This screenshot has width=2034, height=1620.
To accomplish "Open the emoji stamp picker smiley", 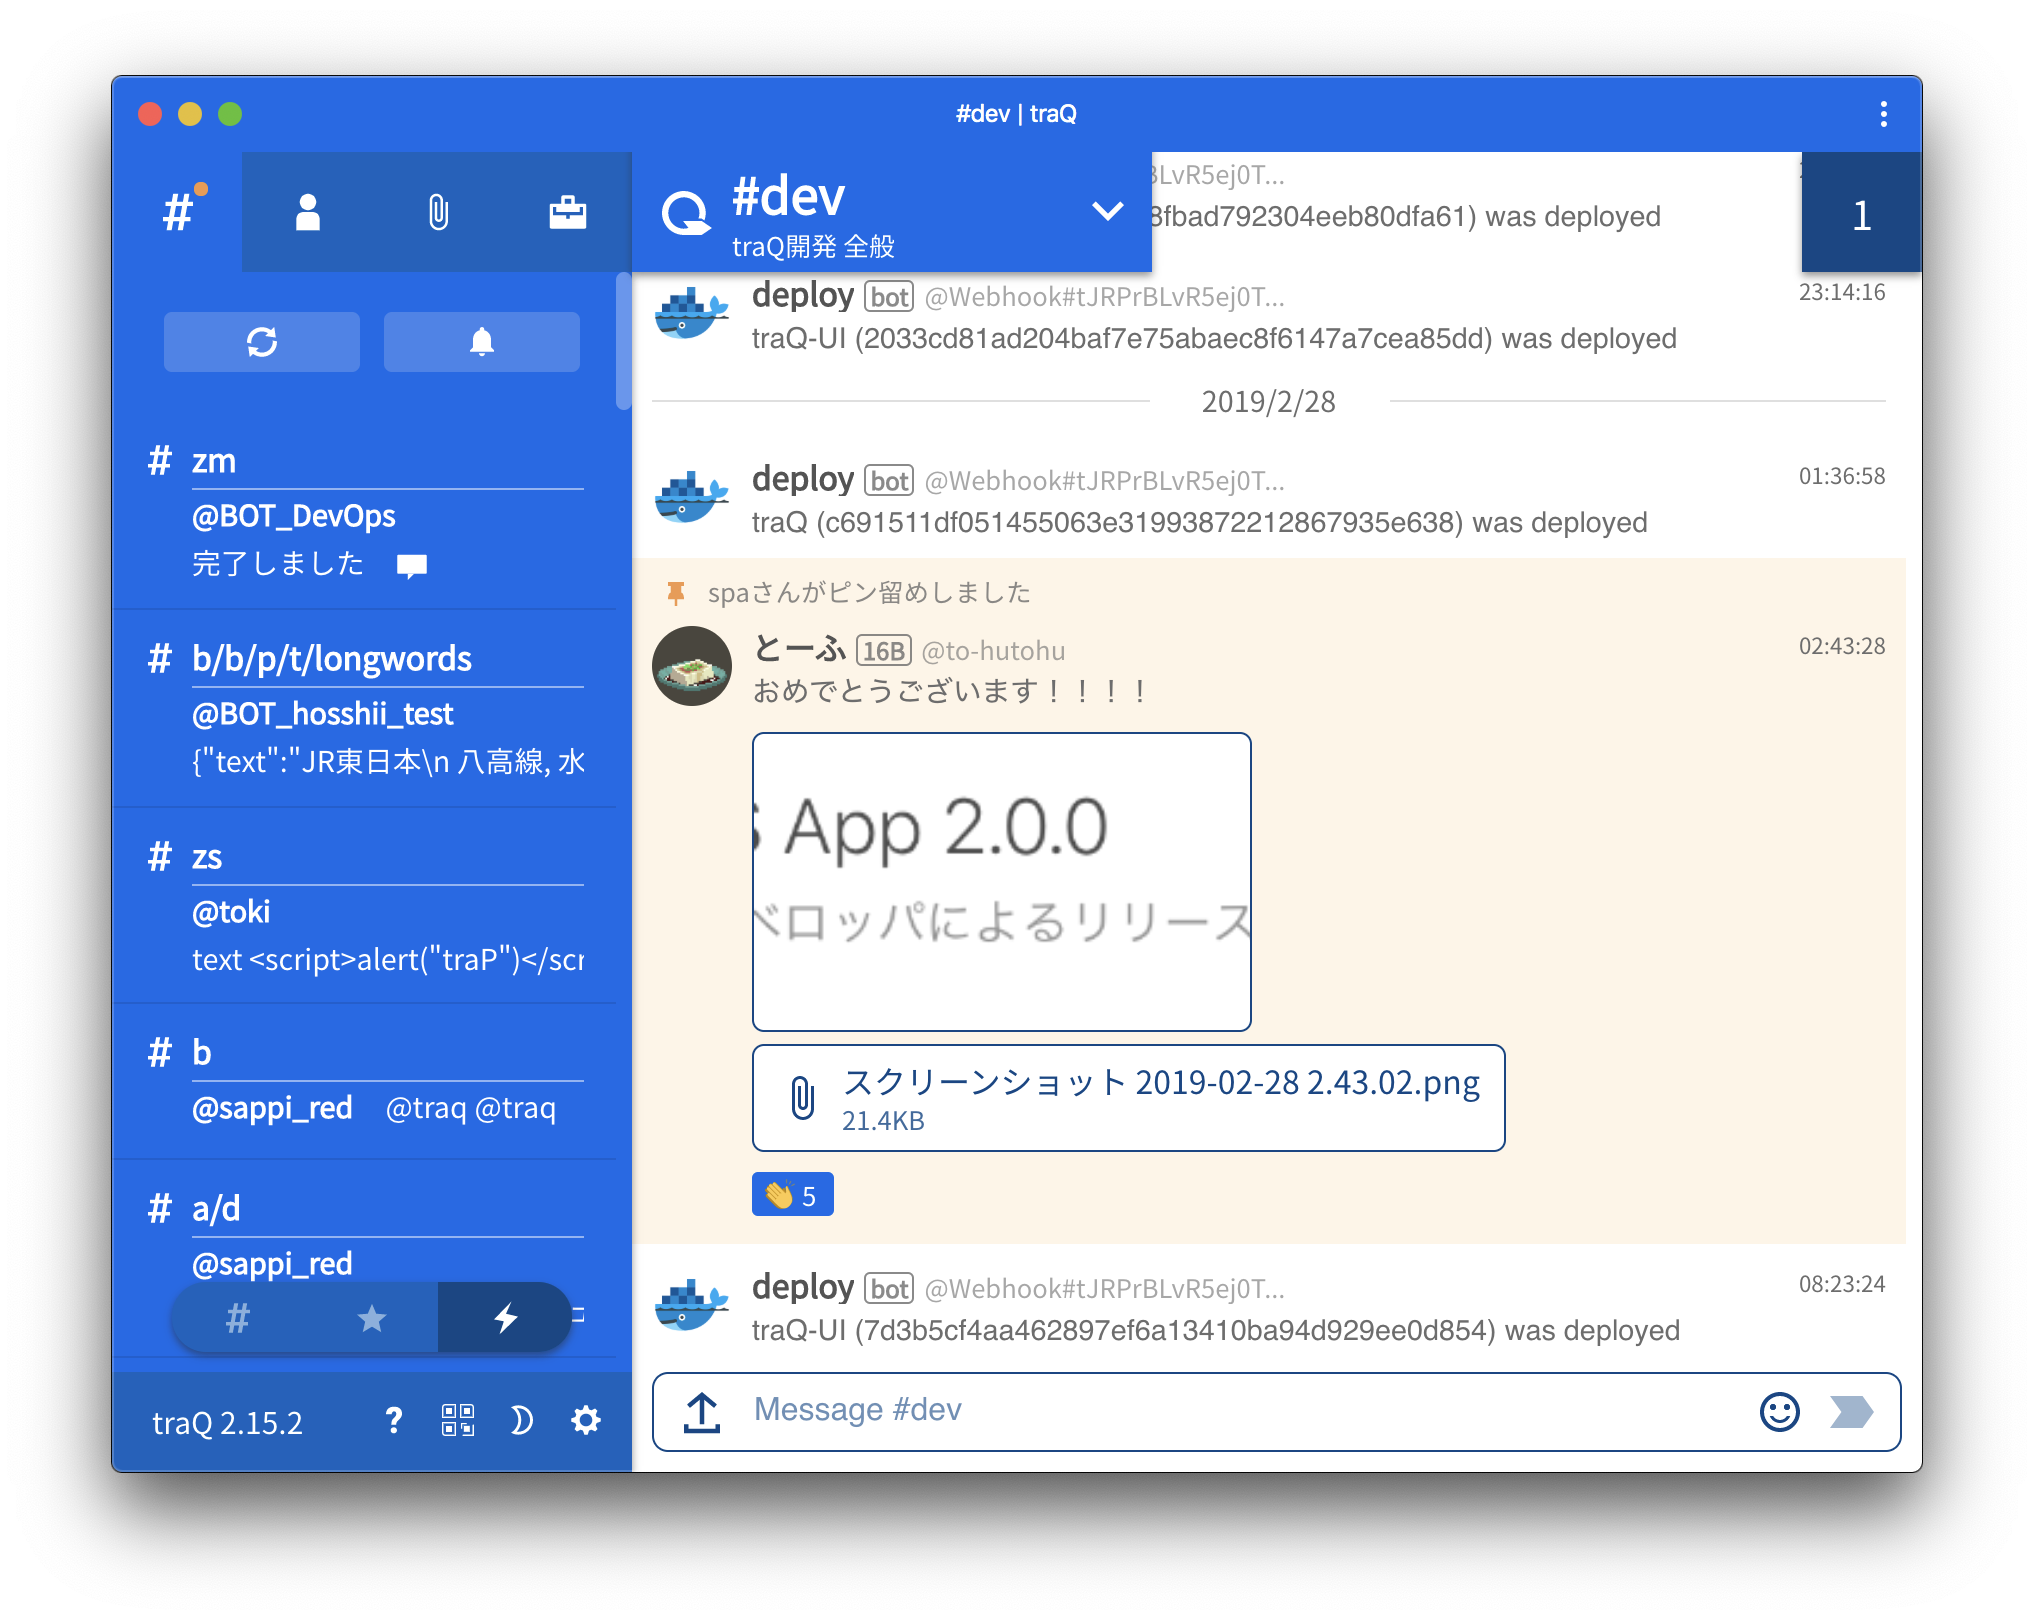I will coord(1779,1412).
